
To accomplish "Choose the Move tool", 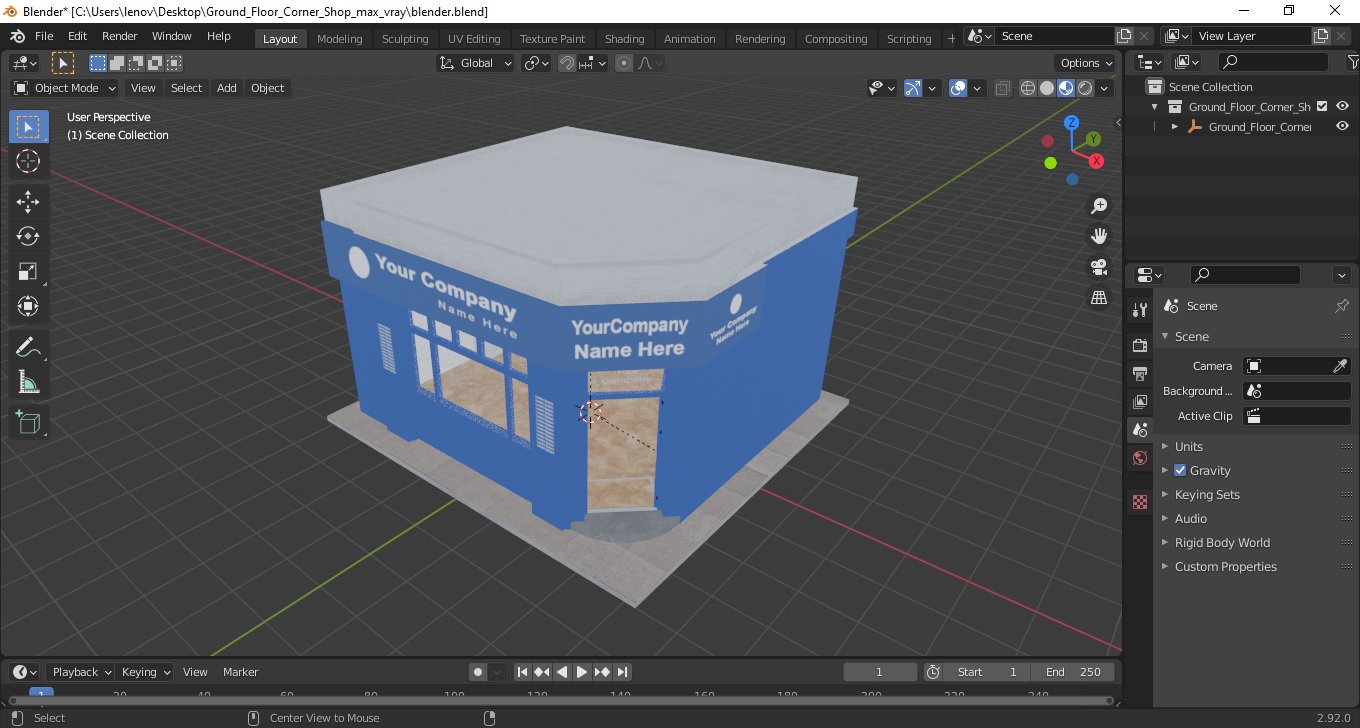I will click(x=28, y=201).
